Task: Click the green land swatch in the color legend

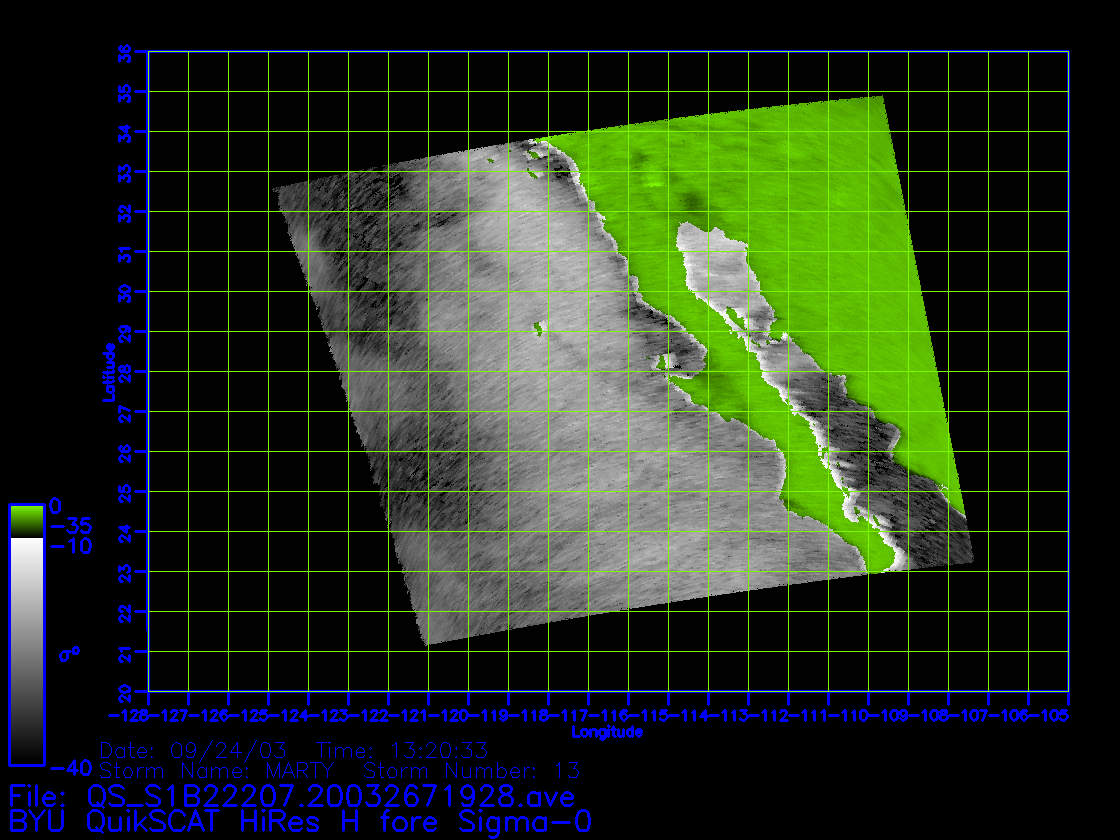Action: point(26,520)
